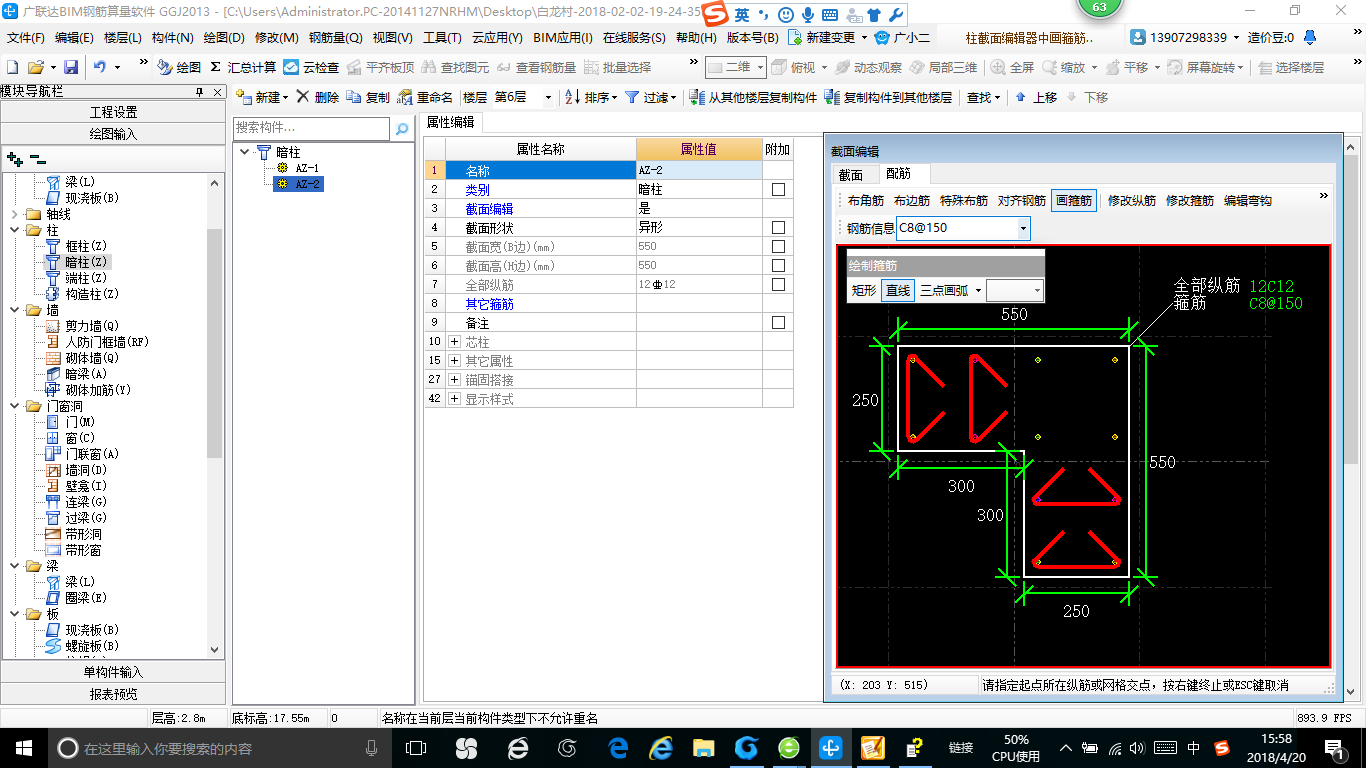Click the 布角筋 button
The height and width of the screenshot is (768, 1366).
[864, 200]
